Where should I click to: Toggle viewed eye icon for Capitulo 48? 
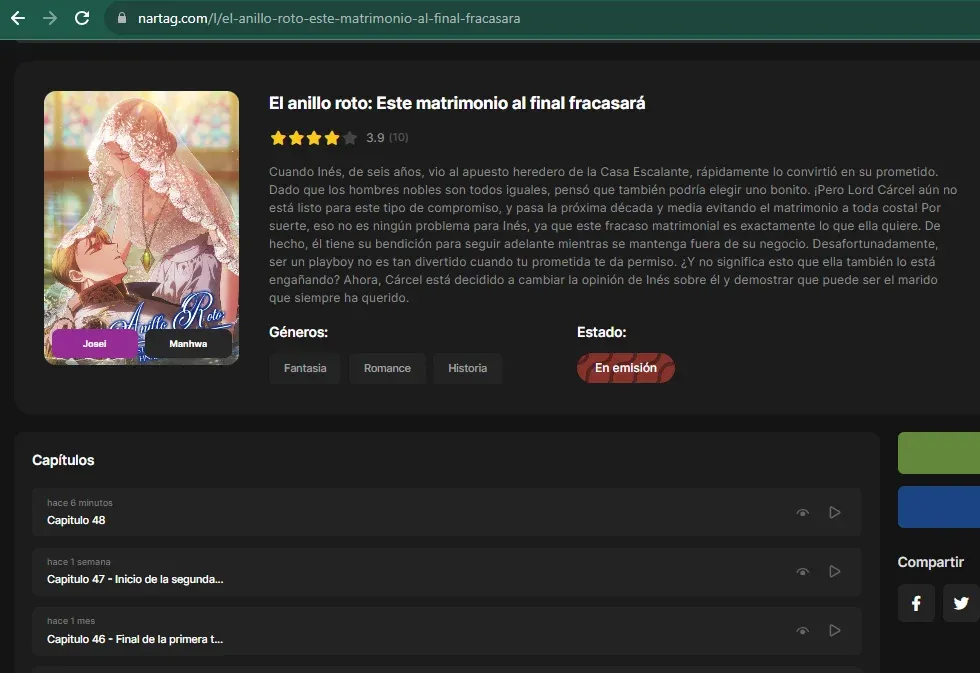coord(802,513)
